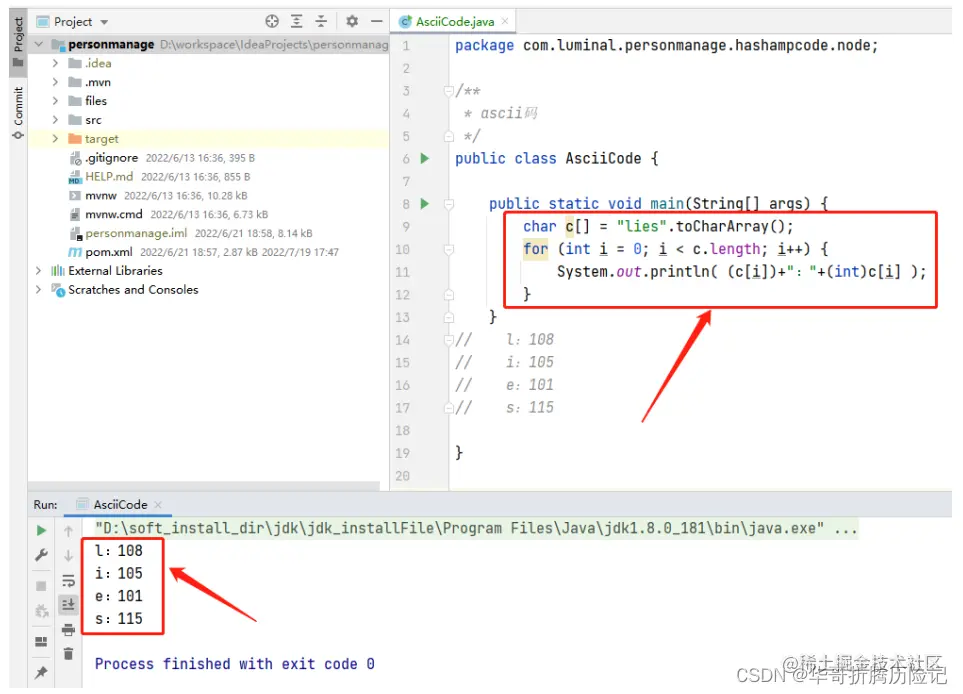
Task: Open the Project tool window side tab
Action: pyautogui.click(x=18, y=42)
